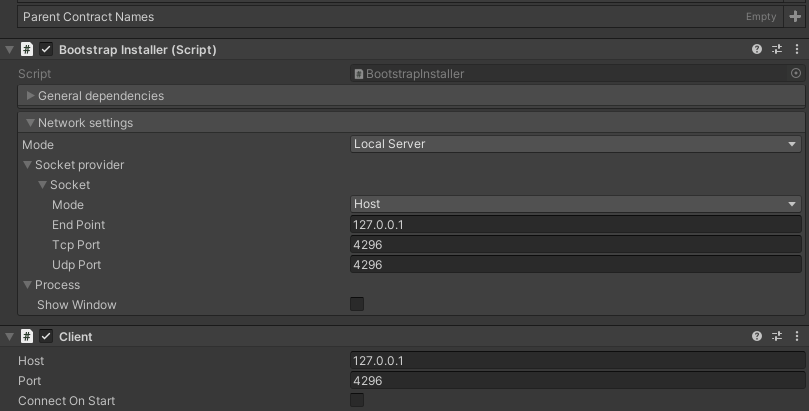Collapse the Network settings section

coord(30,123)
